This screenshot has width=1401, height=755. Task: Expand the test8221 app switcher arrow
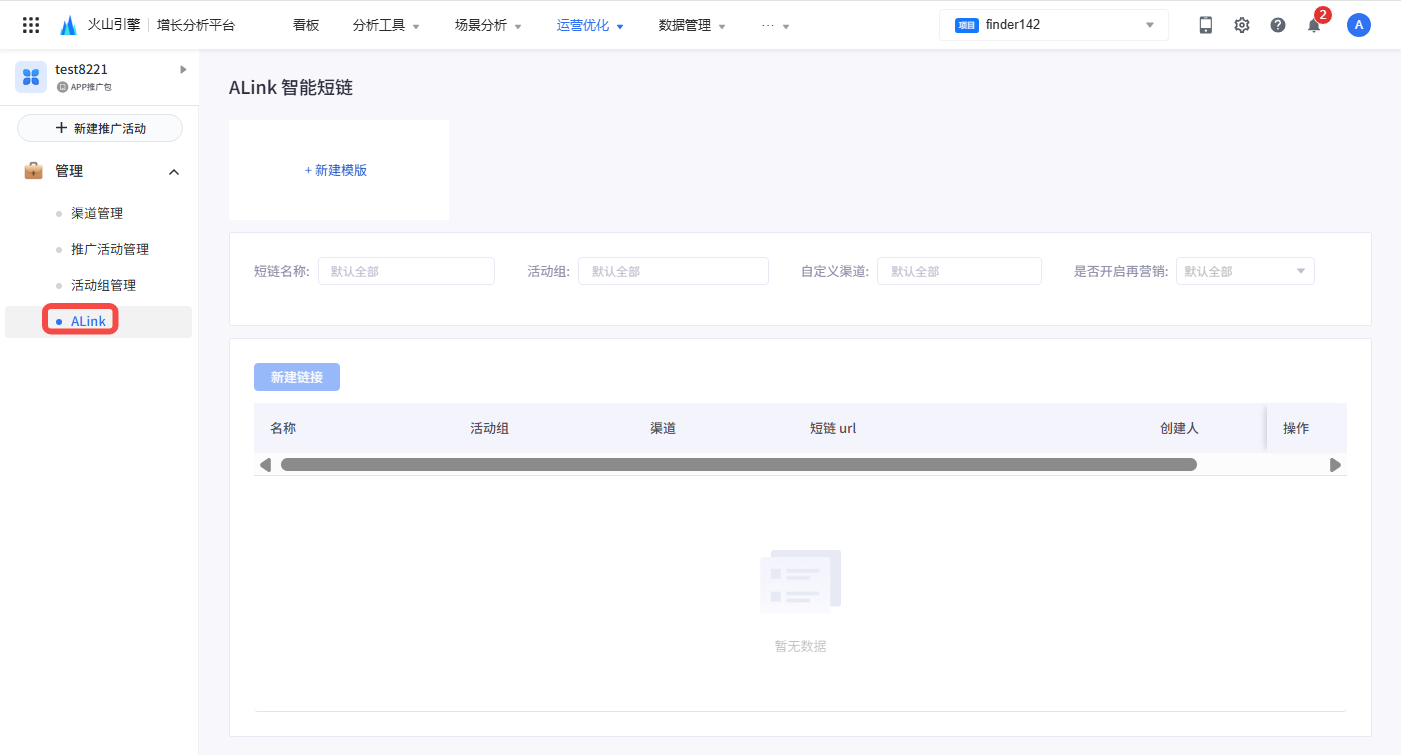(x=183, y=69)
